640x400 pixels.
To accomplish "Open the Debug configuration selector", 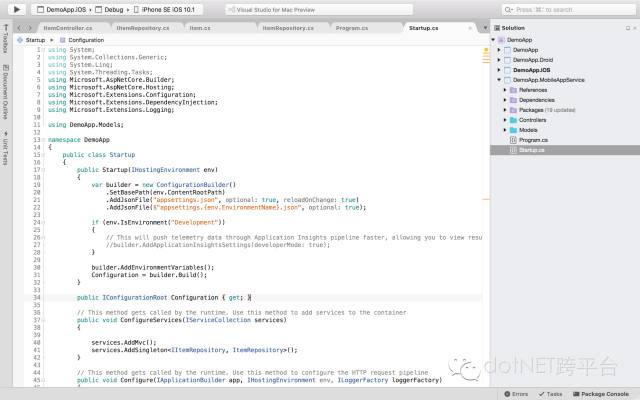I will coord(109,9).
